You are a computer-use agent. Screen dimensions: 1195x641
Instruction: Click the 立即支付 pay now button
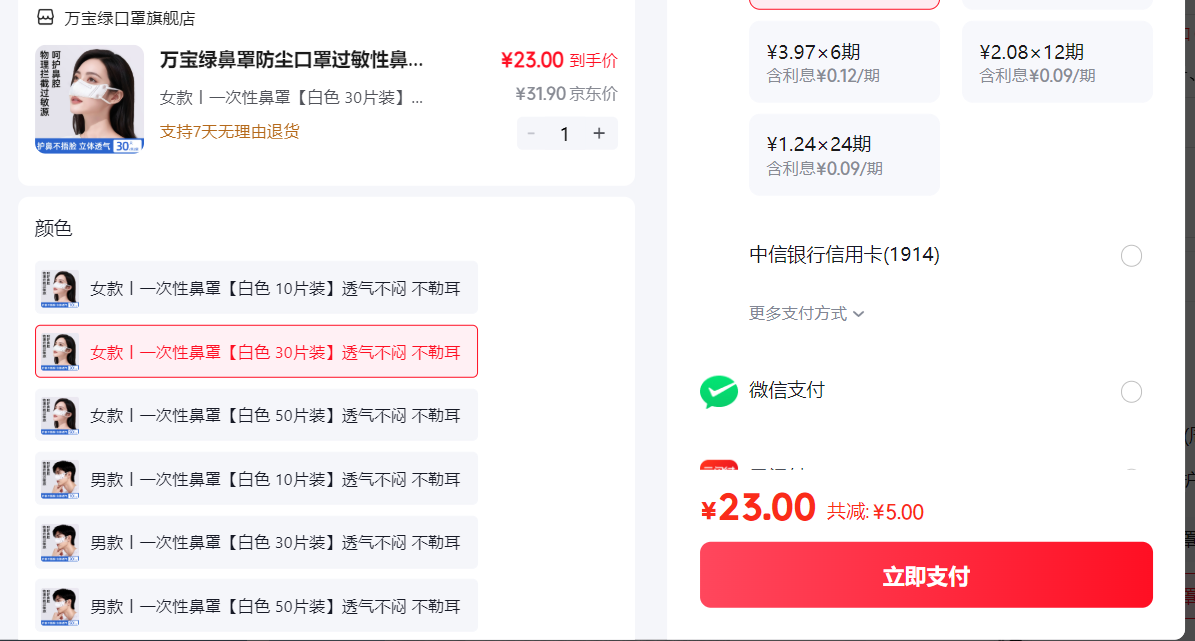click(926, 575)
